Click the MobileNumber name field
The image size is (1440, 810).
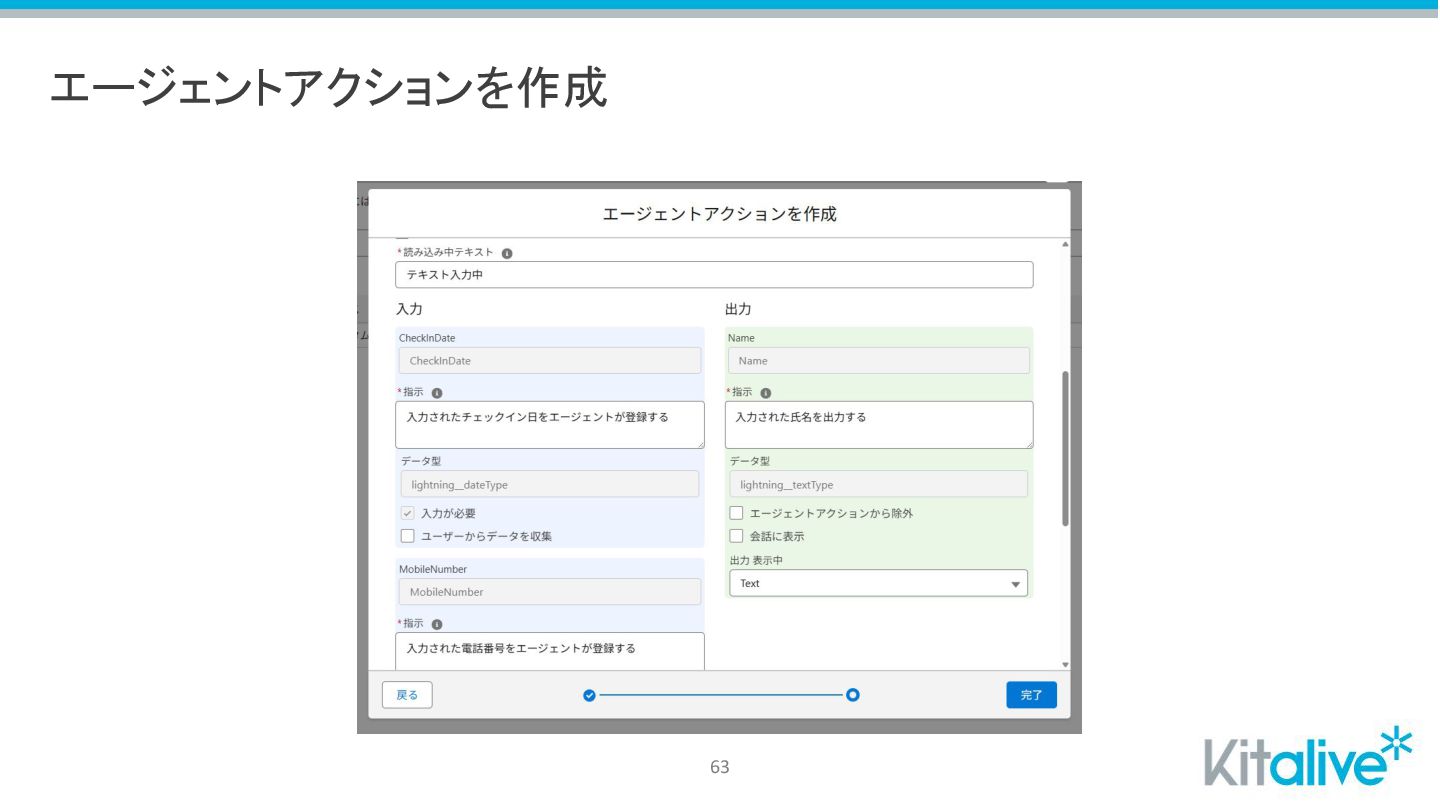pyautogui.click(x=550, y=592)
